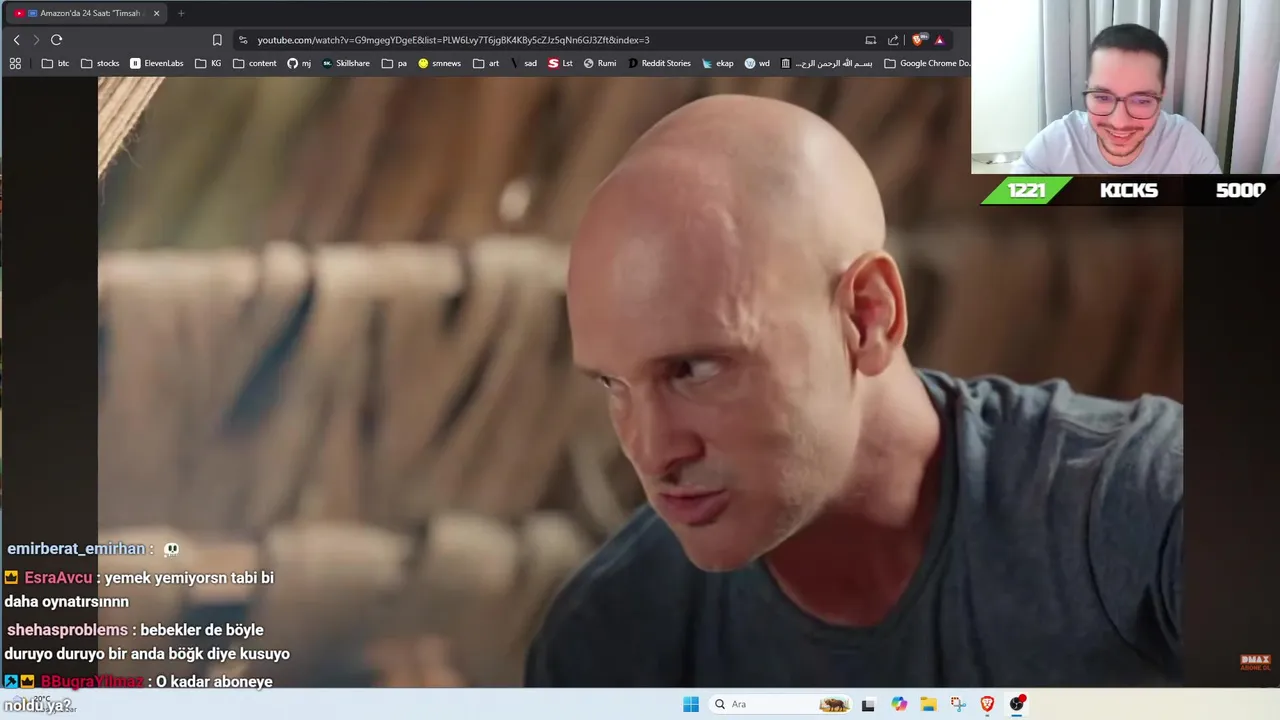Open the Windows Start menu
This screenshot has width=1280, height=720.
click(x=691, y=704)
